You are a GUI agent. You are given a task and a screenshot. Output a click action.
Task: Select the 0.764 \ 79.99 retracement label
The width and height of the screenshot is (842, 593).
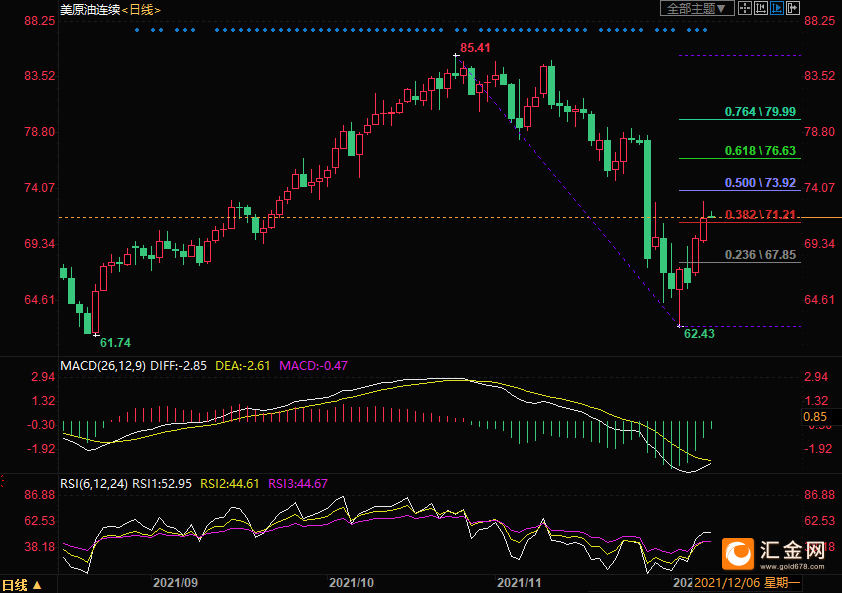tap(761, 112)
